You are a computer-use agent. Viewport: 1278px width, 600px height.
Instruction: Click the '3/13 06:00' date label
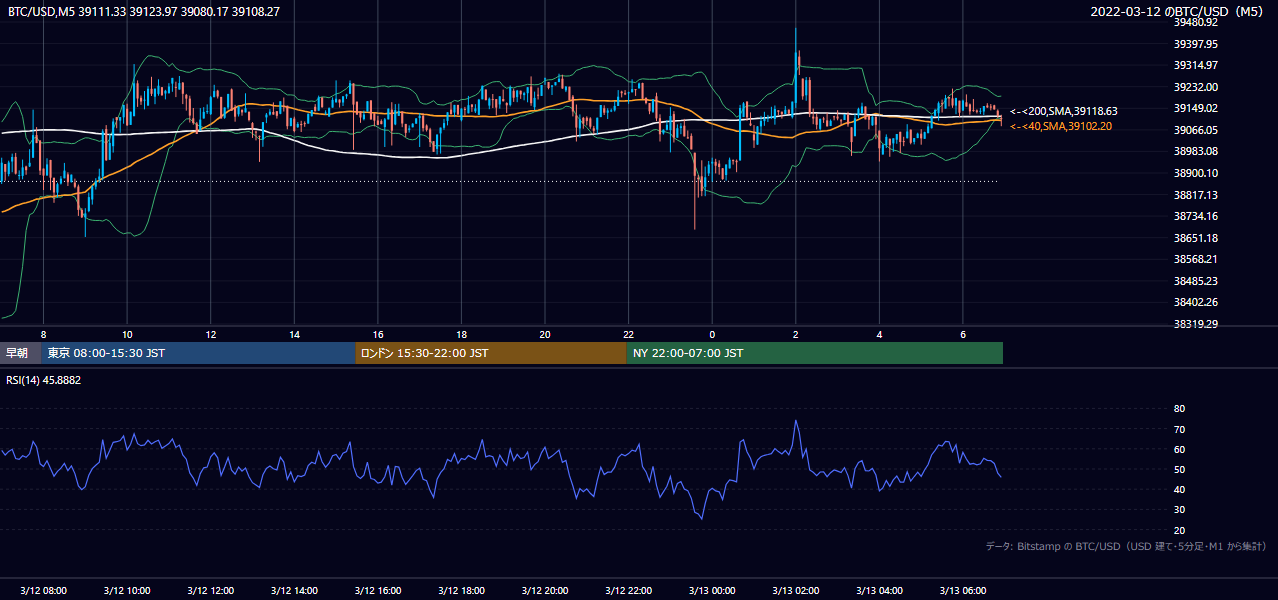pyautogui.click(x=962, y=591)
